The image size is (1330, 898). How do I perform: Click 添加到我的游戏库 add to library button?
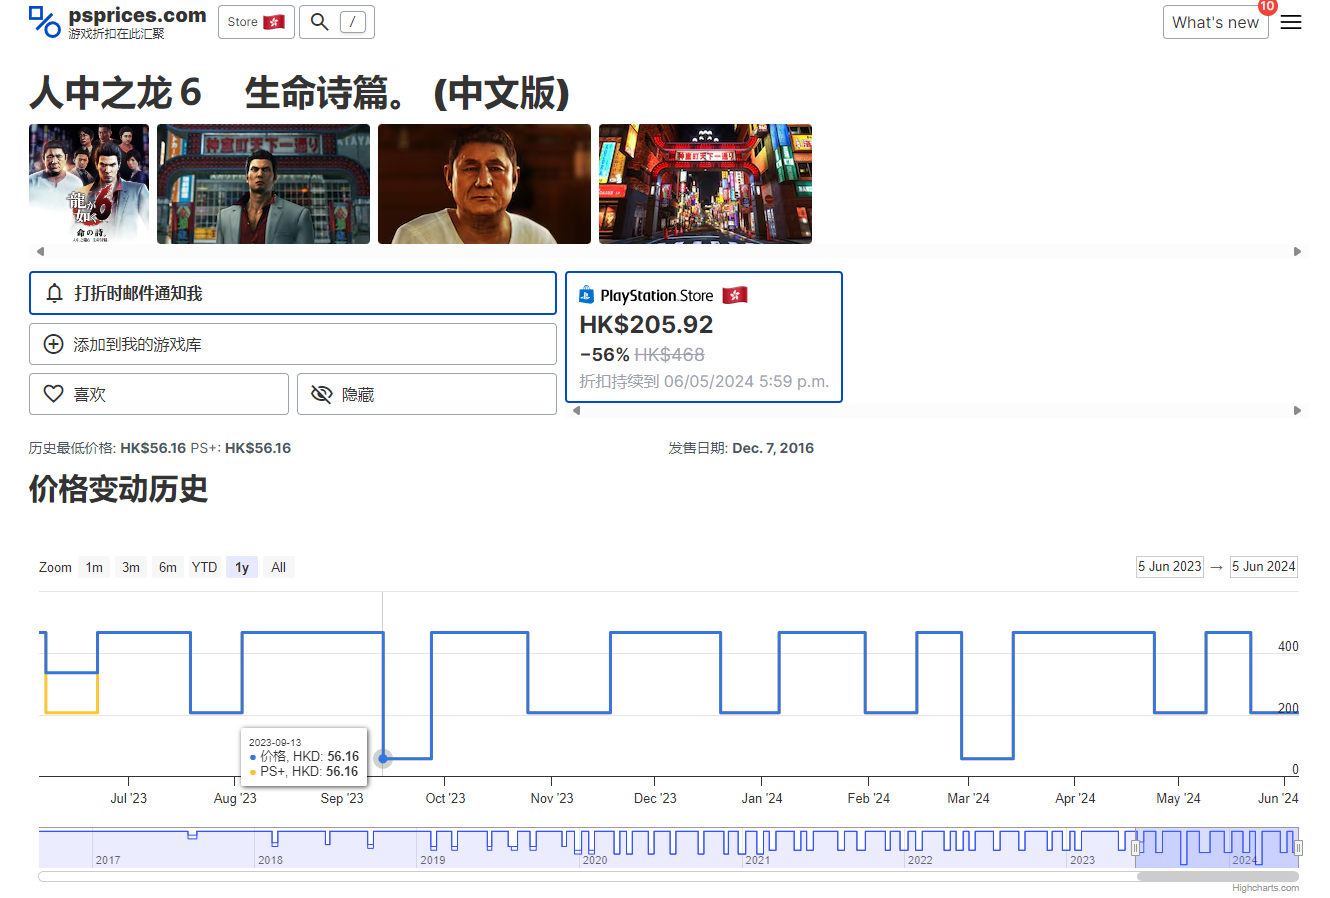point(293,344)
